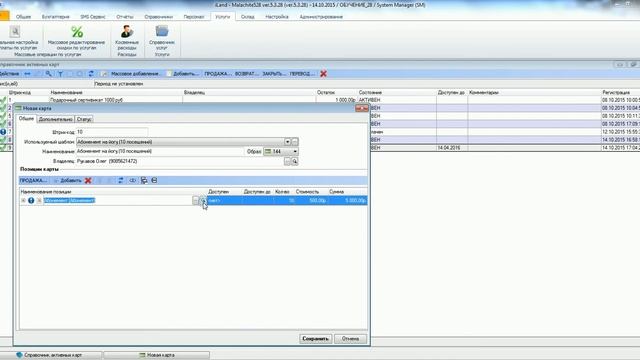This screenshot has height=360, width=640.
Task: Click the red X delete icon in main toolbar
Action: pyautogui.click(x=323, y=74)
